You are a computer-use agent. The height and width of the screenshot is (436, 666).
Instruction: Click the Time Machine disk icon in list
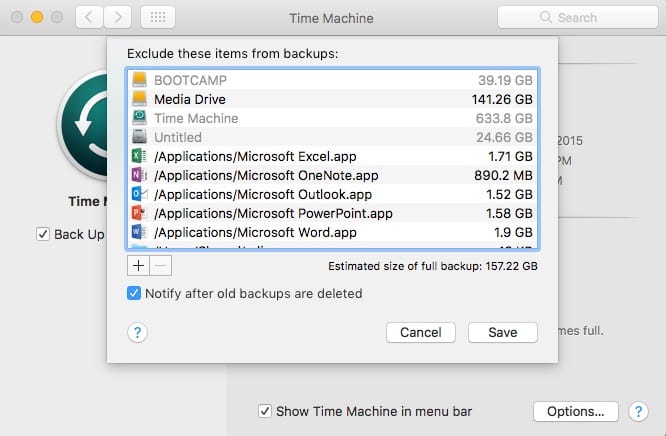click(x=139, y=118)
